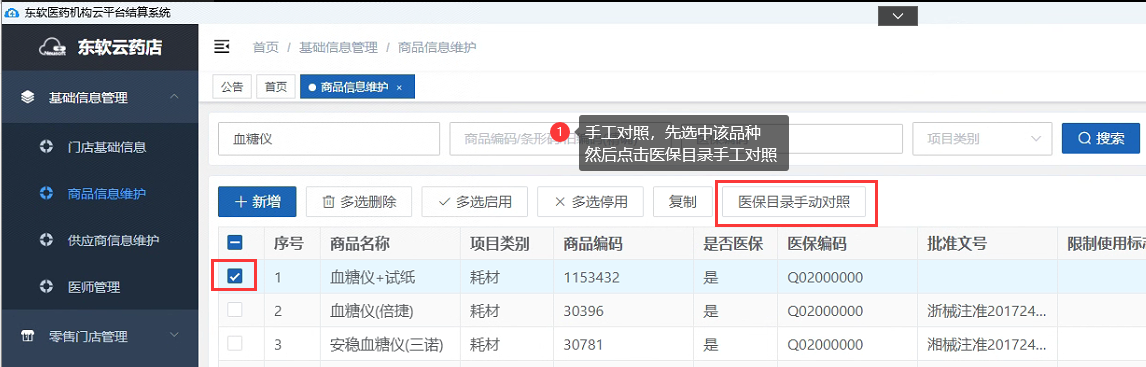Collapse the 基础信息管理 menu section
The height and width of the screenshot is (367, 1146).
tap(174, 97)
